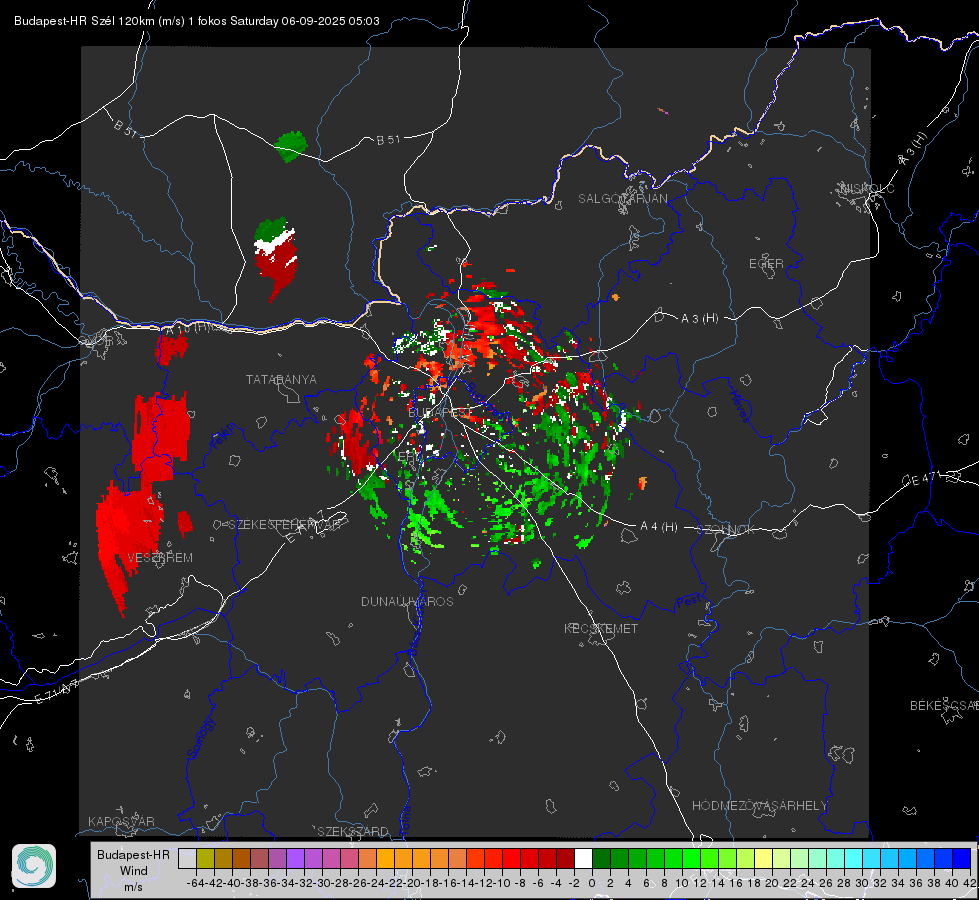This screenshot has width=979, height=900.
Task: Click the 'A 4 (H)' road label
Action: 659,527
